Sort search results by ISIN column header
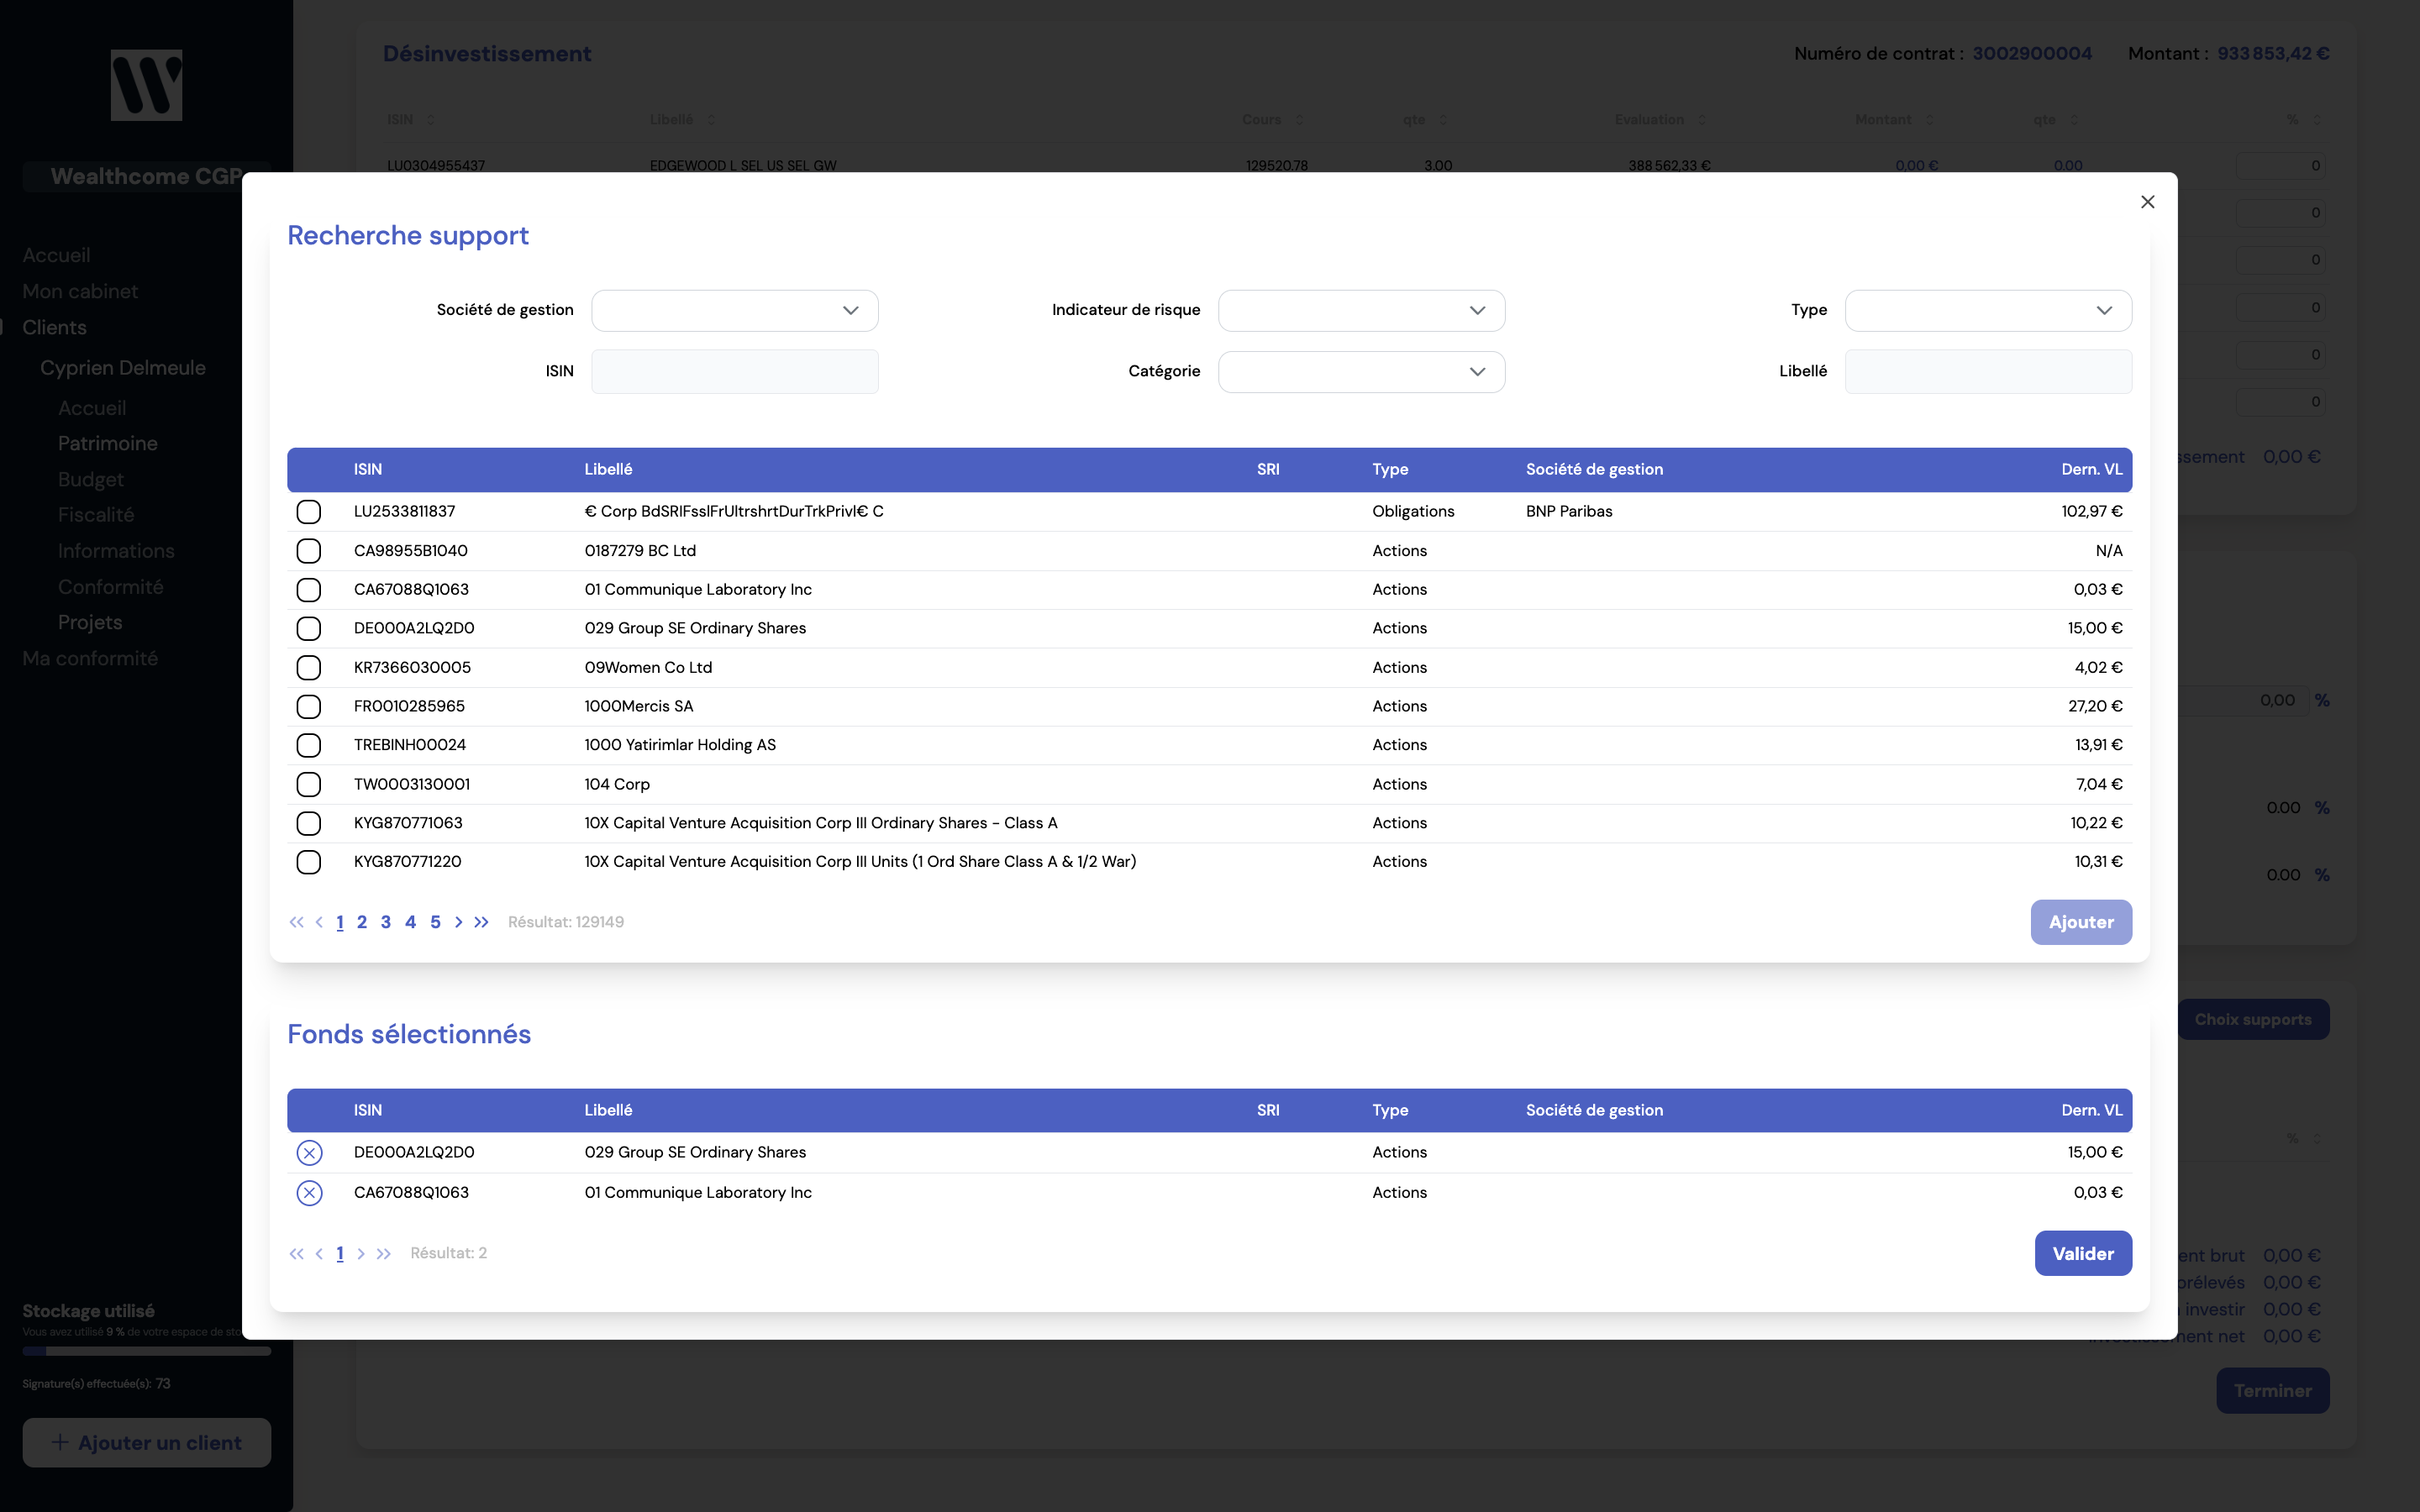Screen dimensions: 2420x1512 coord(368,470)
